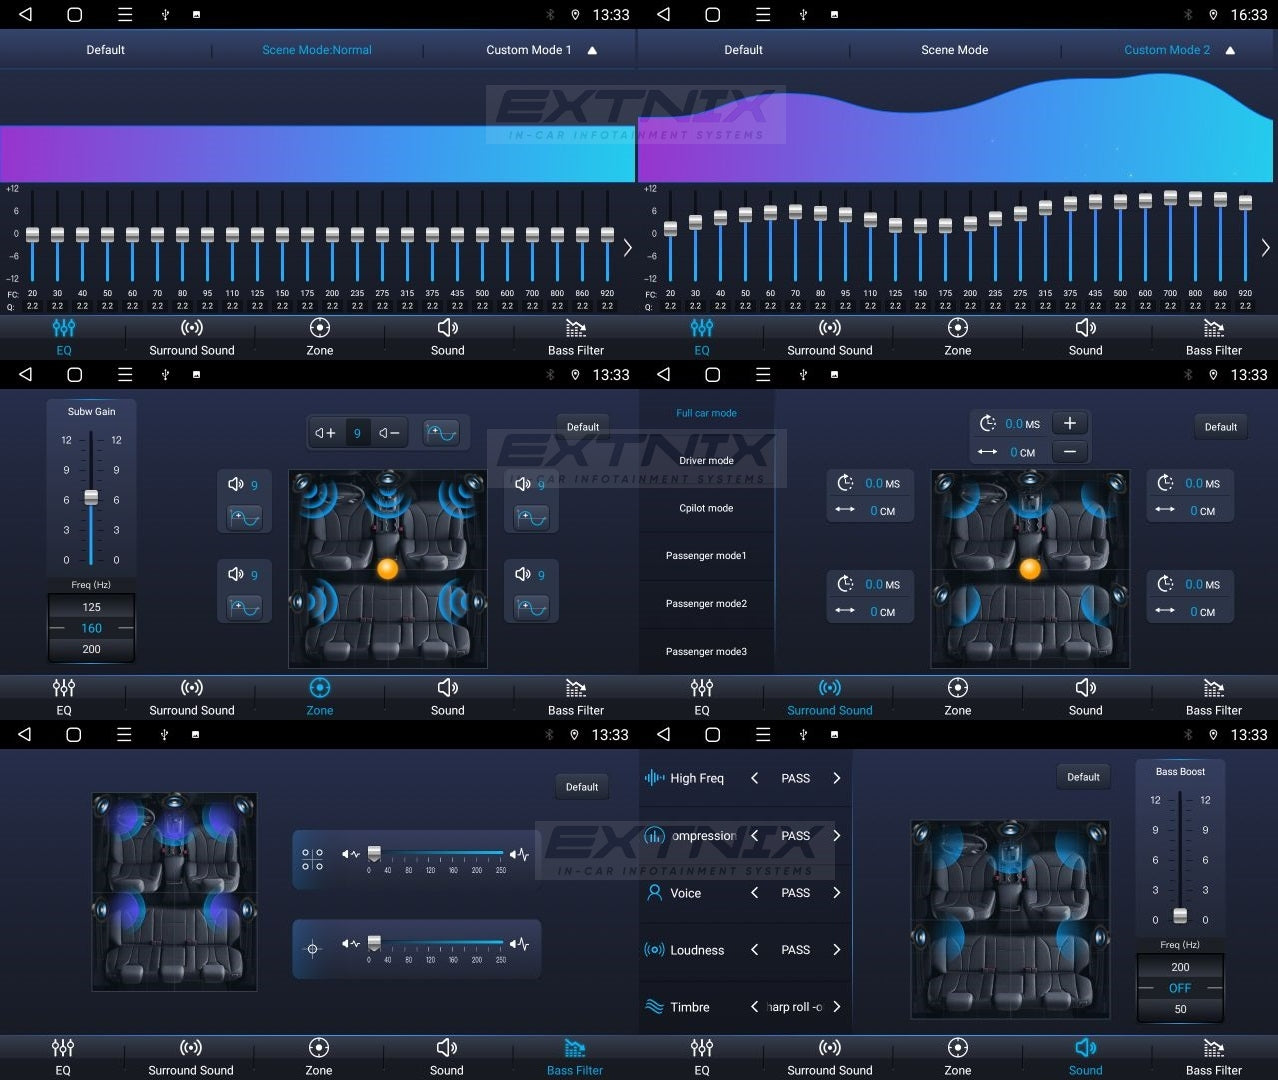This screenshot has height=1080, width=1278.
Task: Select Cpilot mode in Surround Sound list
Action: coord(706,508)
